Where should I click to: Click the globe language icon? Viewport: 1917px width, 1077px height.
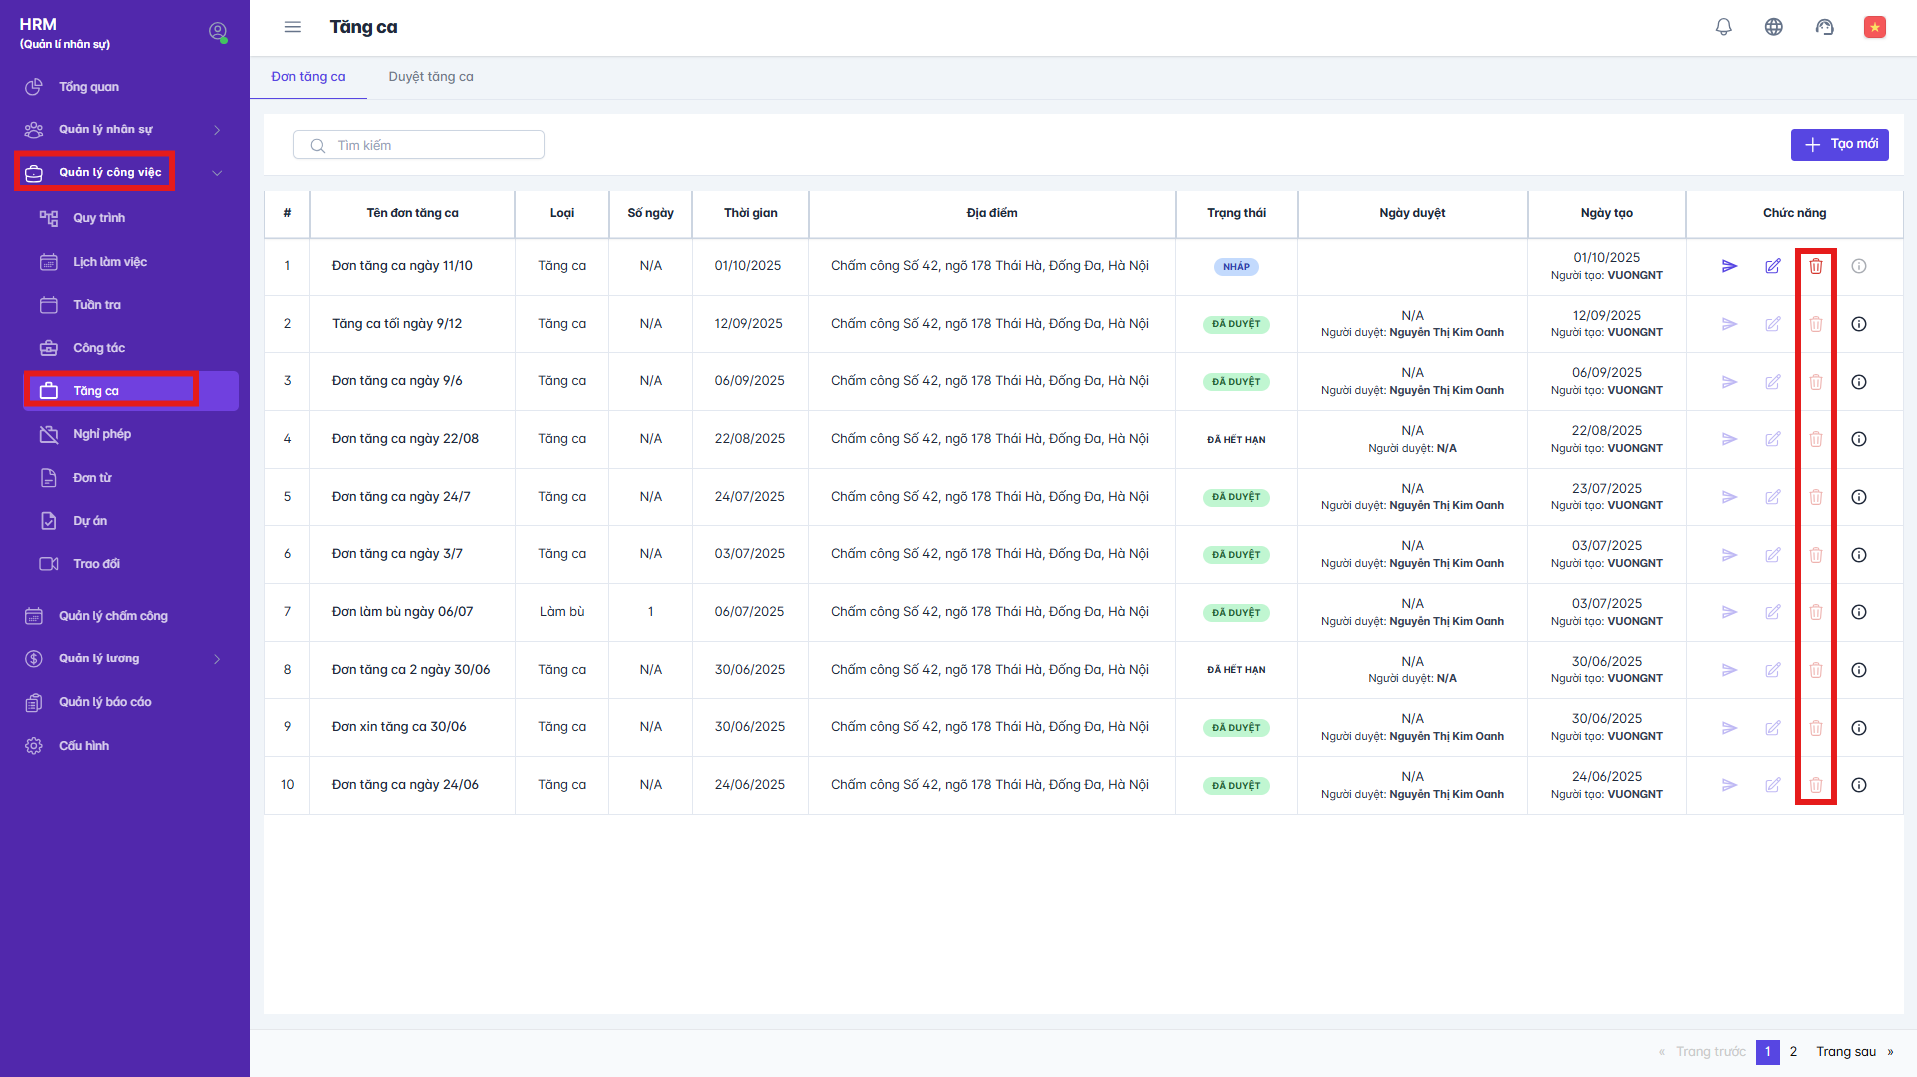click(1773, 27)
